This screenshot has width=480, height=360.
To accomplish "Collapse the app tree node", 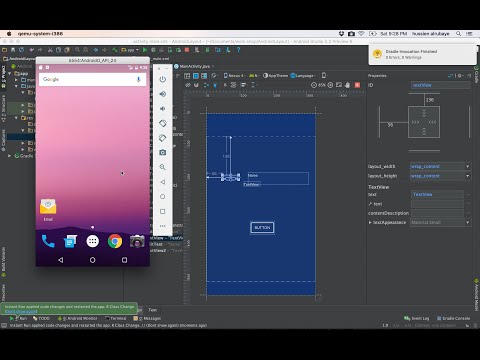I will 10,73.
